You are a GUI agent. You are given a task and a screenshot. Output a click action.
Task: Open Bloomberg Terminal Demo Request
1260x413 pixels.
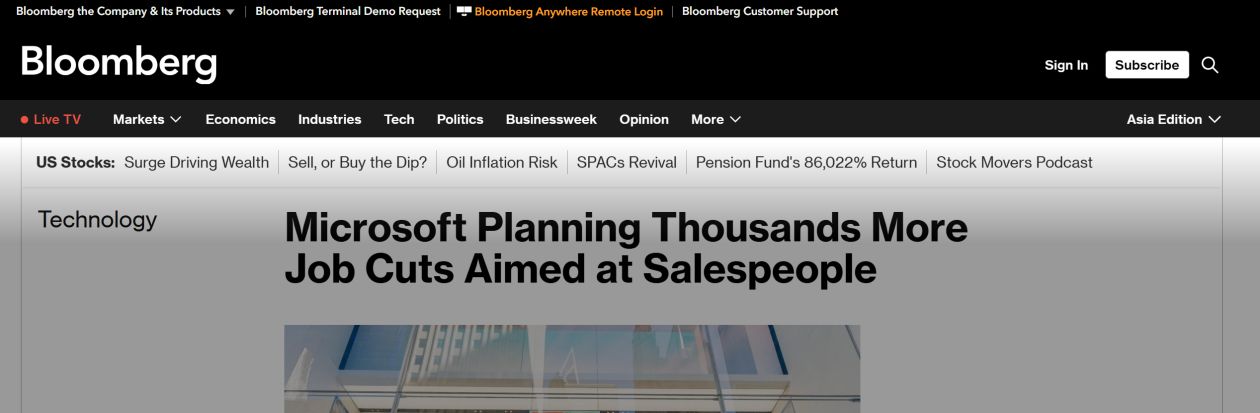348,12
